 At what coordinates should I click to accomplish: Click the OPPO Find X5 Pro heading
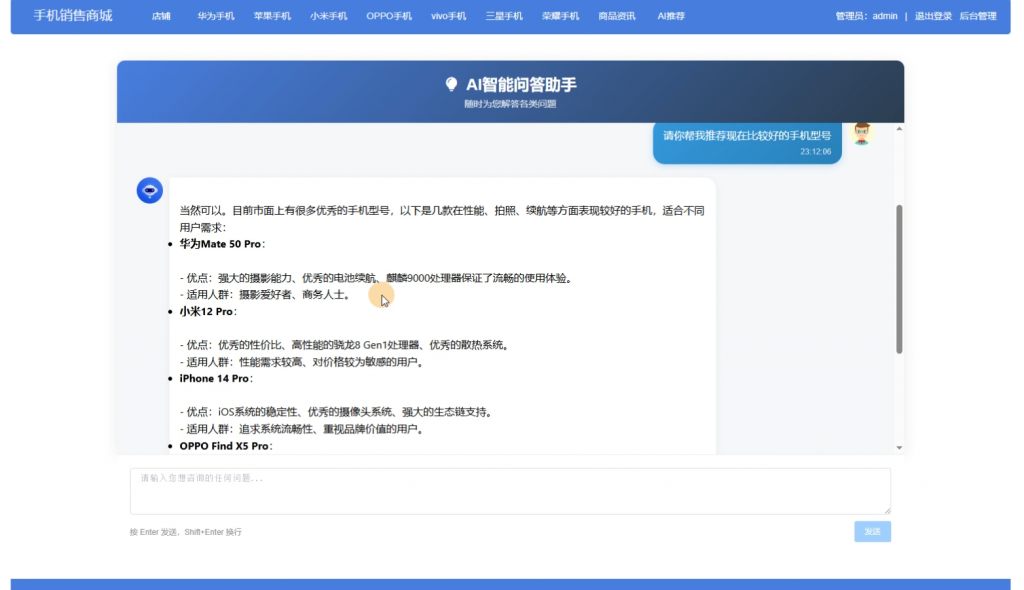coord(226,446)
